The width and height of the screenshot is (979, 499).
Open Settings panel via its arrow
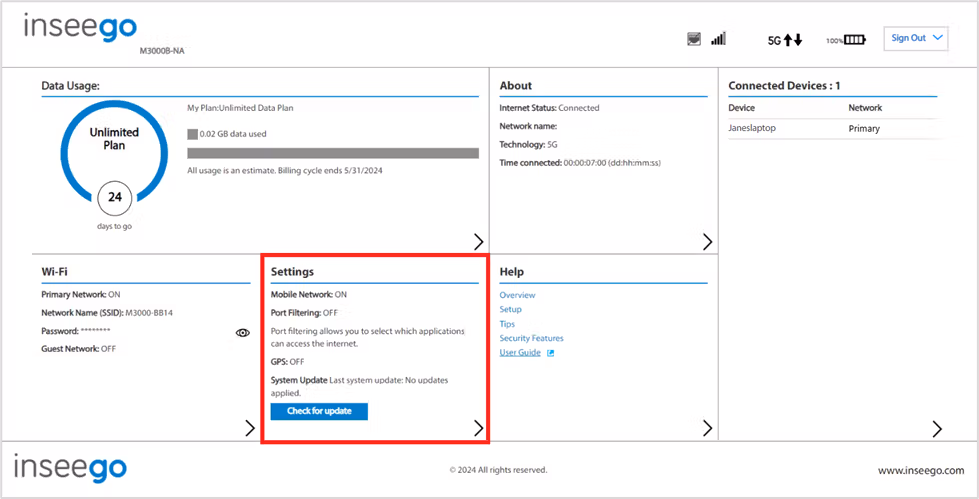(x=479, y=428)
